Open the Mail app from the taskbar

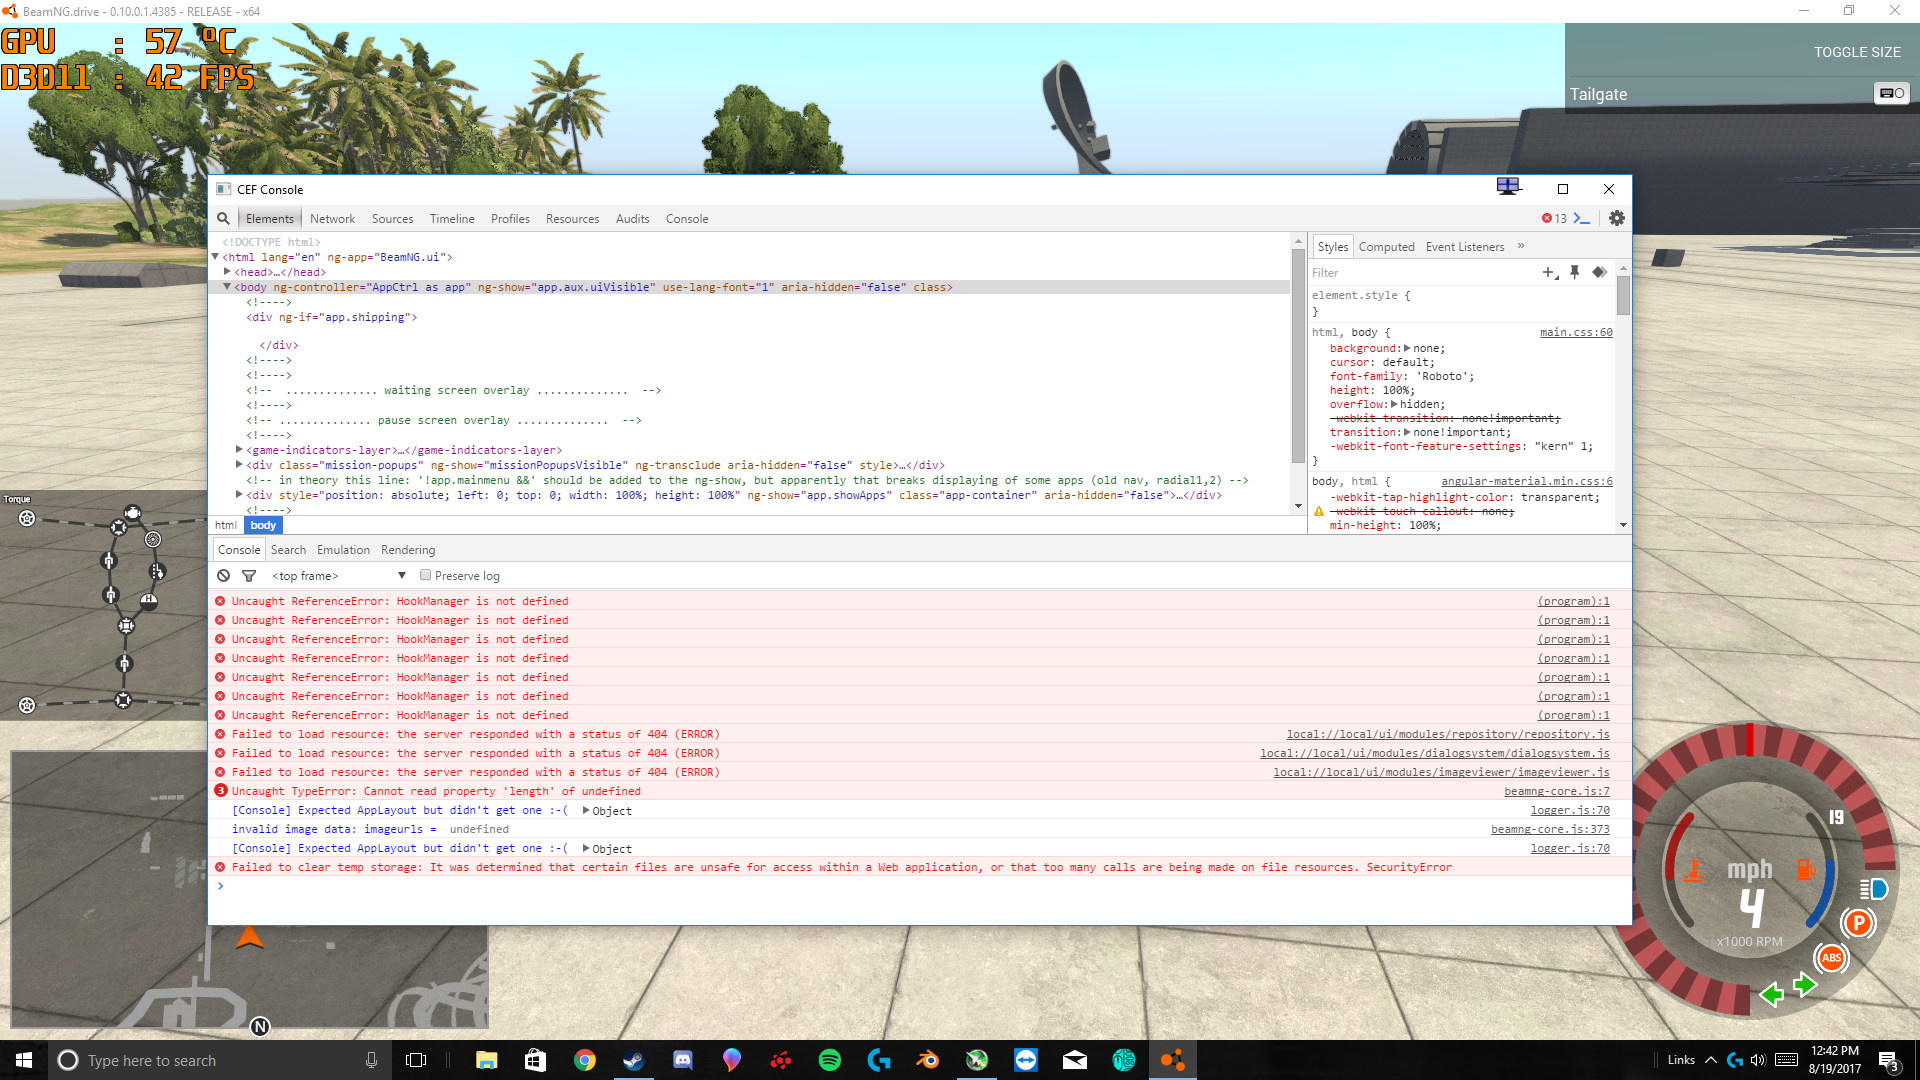tap(1075, 1060)
